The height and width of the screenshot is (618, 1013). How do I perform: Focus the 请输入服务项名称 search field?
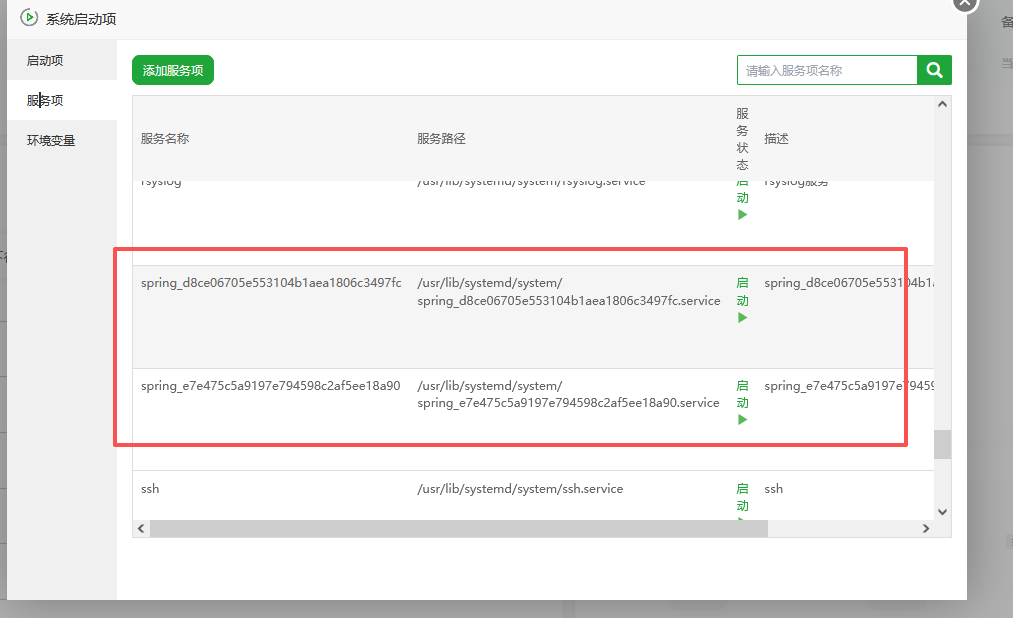point(827,70)
